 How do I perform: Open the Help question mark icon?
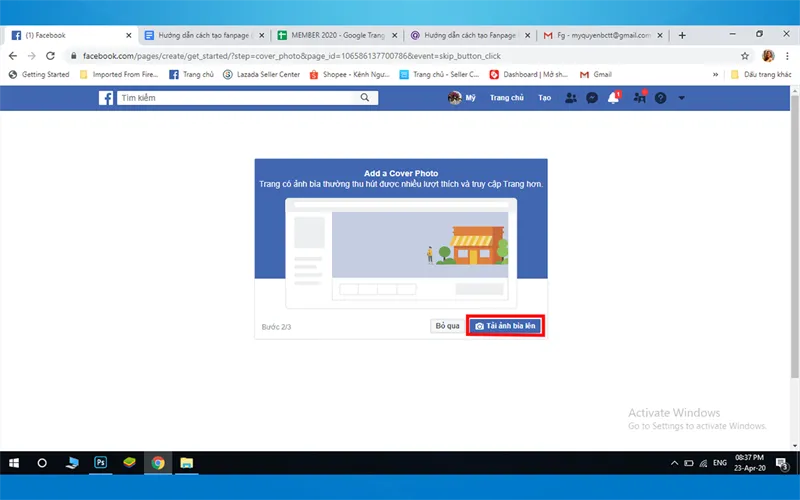(x=660, y=98)
